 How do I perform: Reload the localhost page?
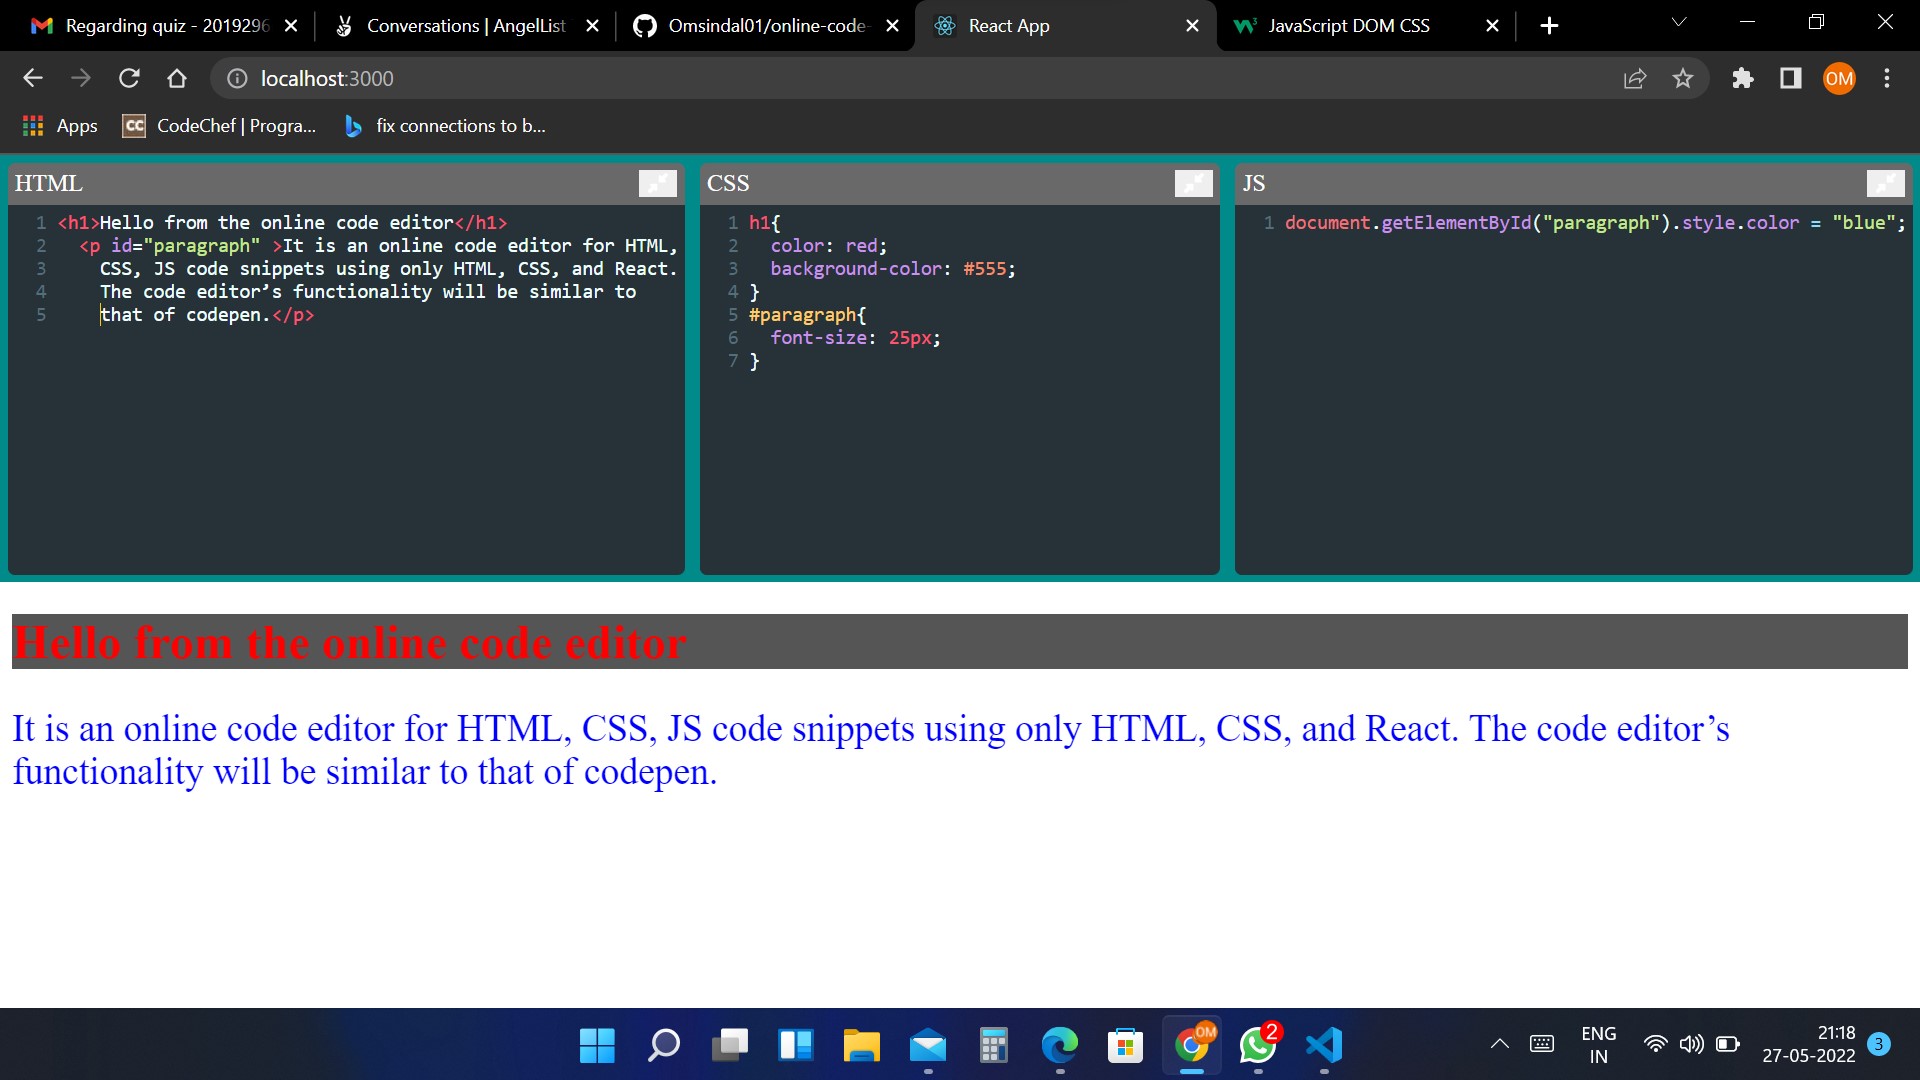[x=129, y=78]
